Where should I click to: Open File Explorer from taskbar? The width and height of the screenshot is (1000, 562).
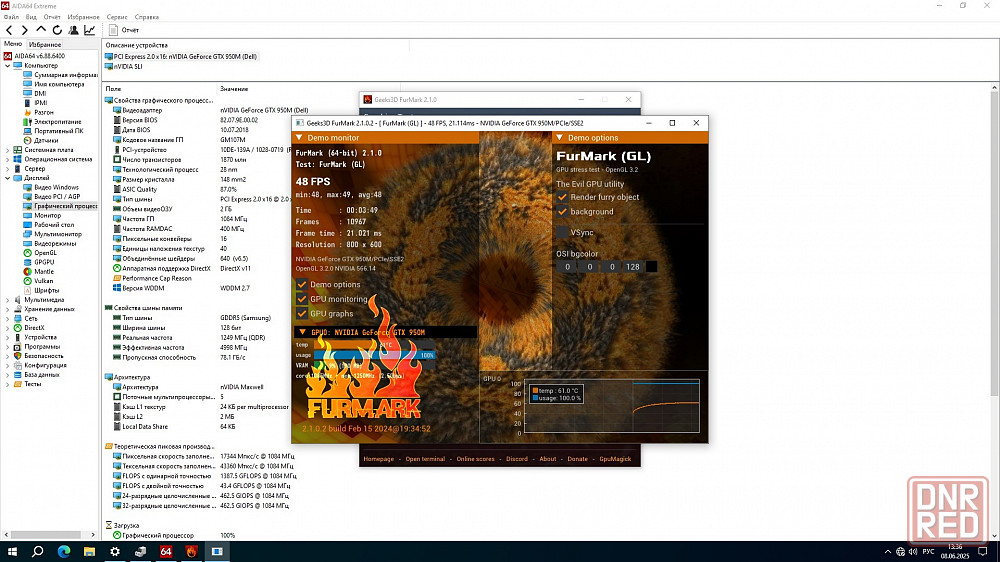coord(89,552)
